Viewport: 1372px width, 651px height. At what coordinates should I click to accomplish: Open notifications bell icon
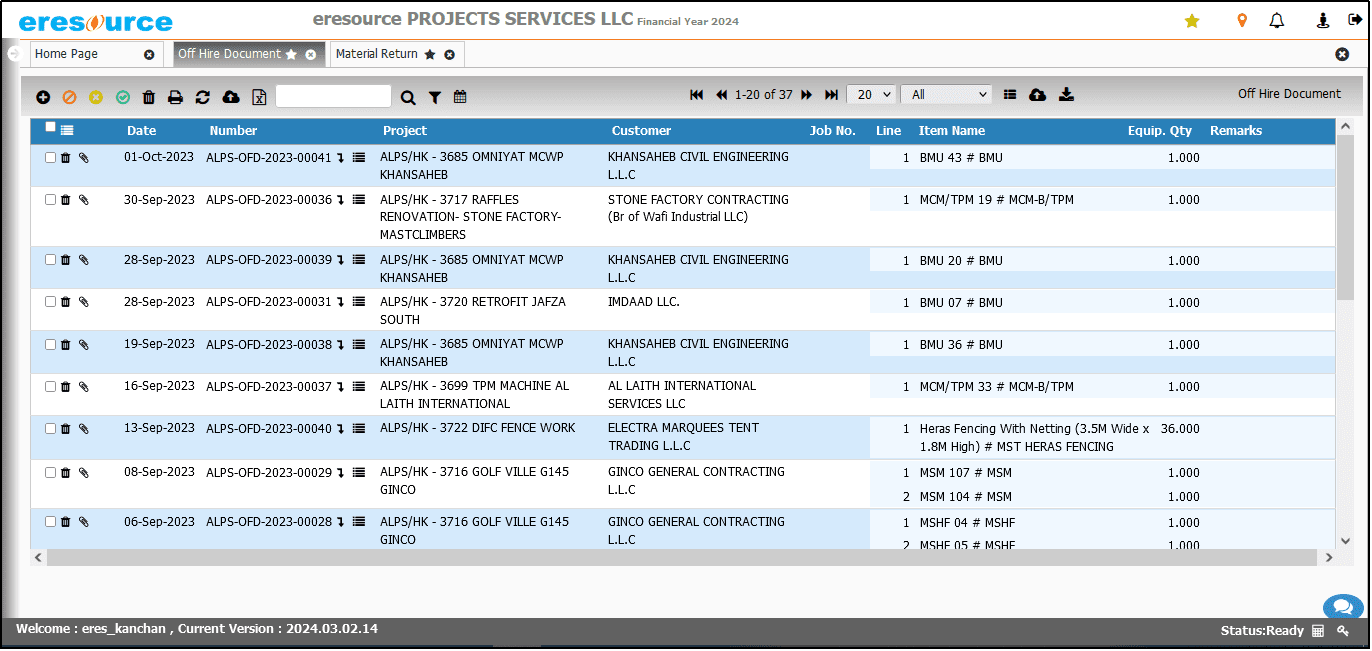click(1277, 21)
